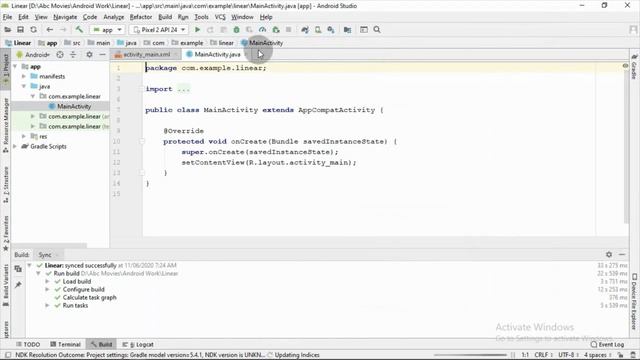This screenshot has height=360, width=640.
Task: Click the Open folder toolbar icon
Action: (7, 30)
